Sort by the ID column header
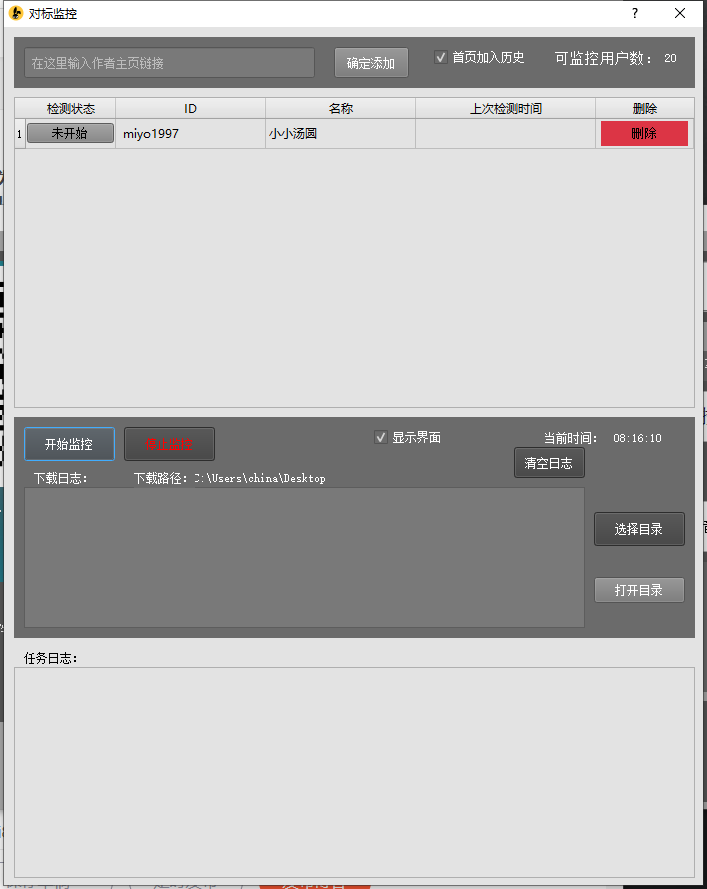This screenshot has height=889, width=707. pos(190,109)
